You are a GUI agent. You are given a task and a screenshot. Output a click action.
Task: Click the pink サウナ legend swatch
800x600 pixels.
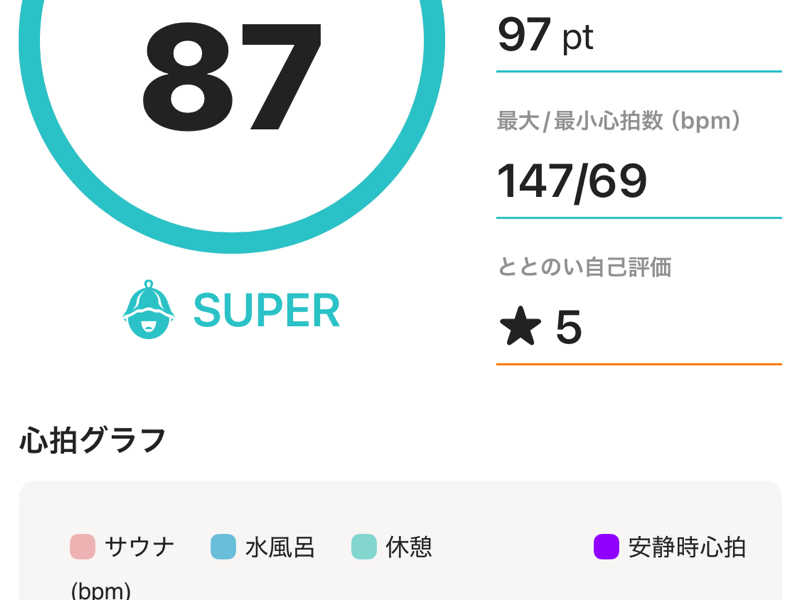click(82, 547)
